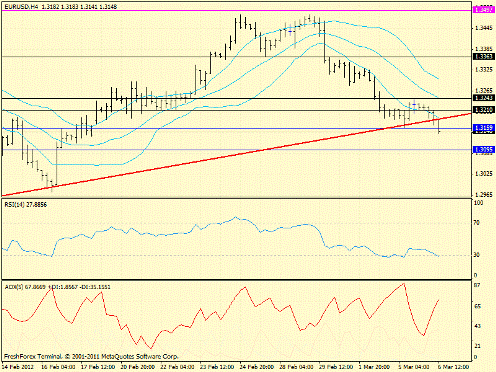496x372 pixels.
Task: Click the 24 Feb 20:00 time label
Action: [x=257, y=367]
